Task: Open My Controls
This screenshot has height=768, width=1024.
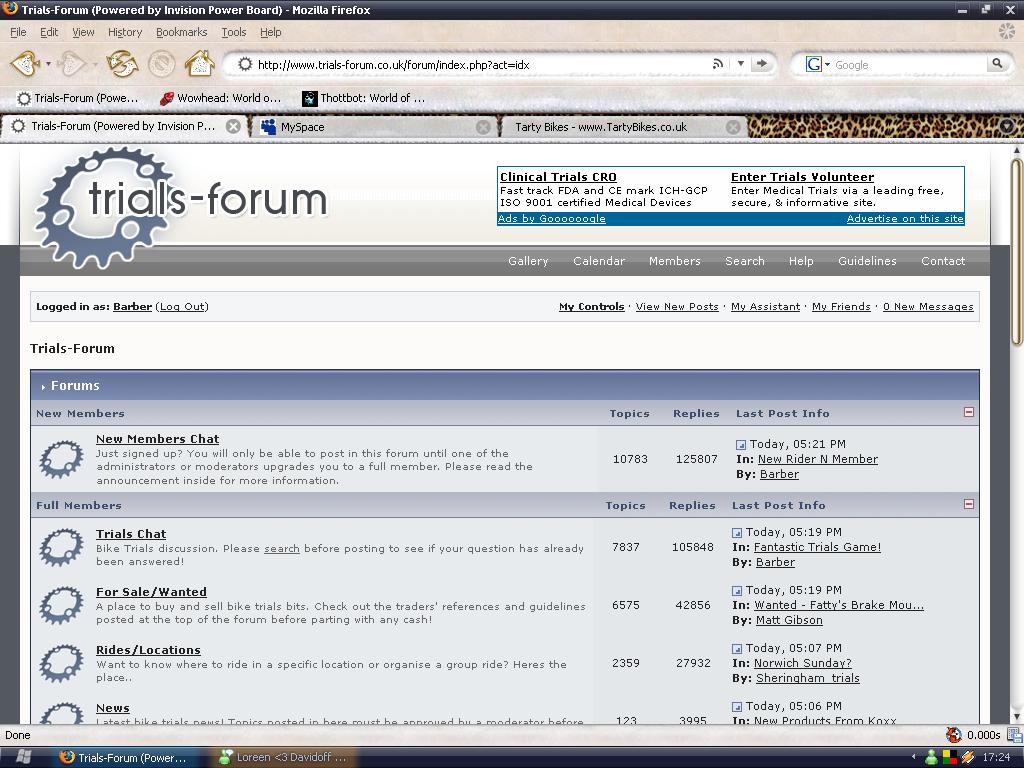Action: pyautogui.click(x=592, y=306)
